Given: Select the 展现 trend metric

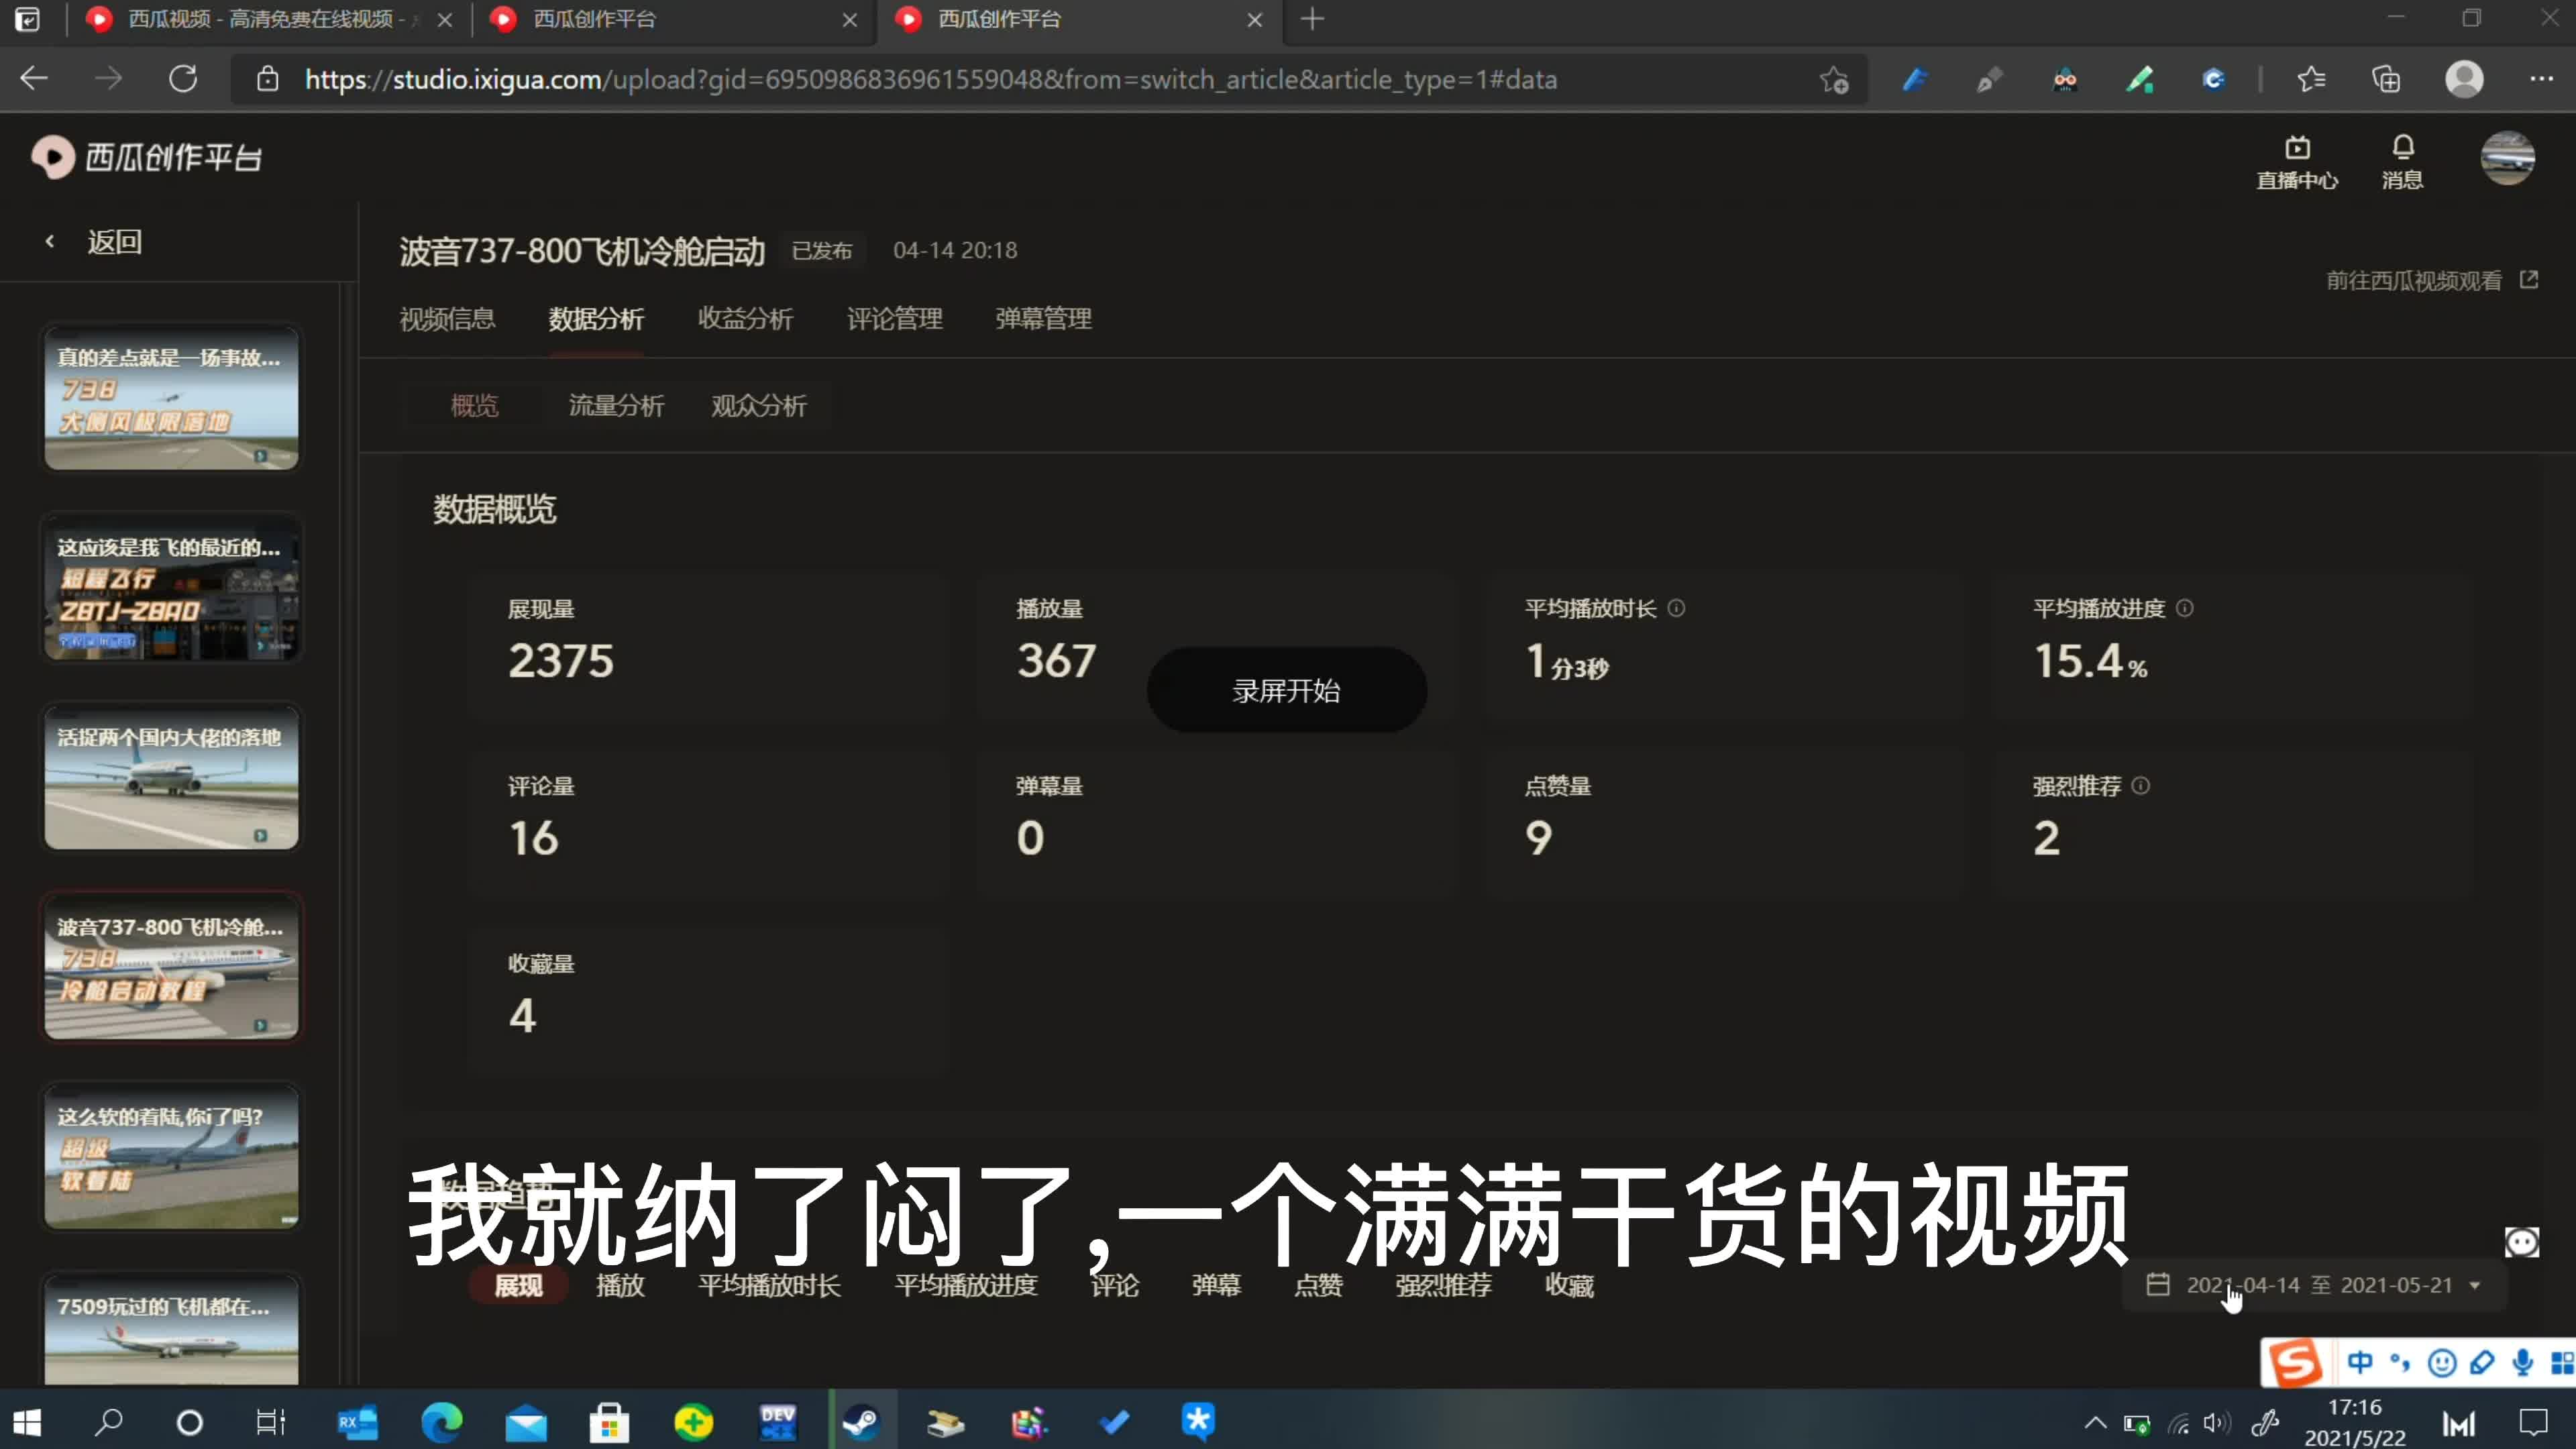Looking at the screenshot, I should pyautogui.click(x=518, y=1285).
